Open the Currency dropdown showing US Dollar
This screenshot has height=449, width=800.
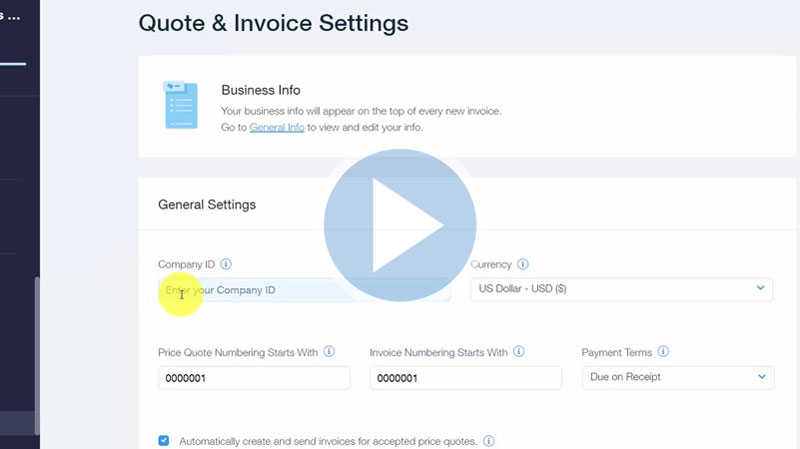pos(621,290)
